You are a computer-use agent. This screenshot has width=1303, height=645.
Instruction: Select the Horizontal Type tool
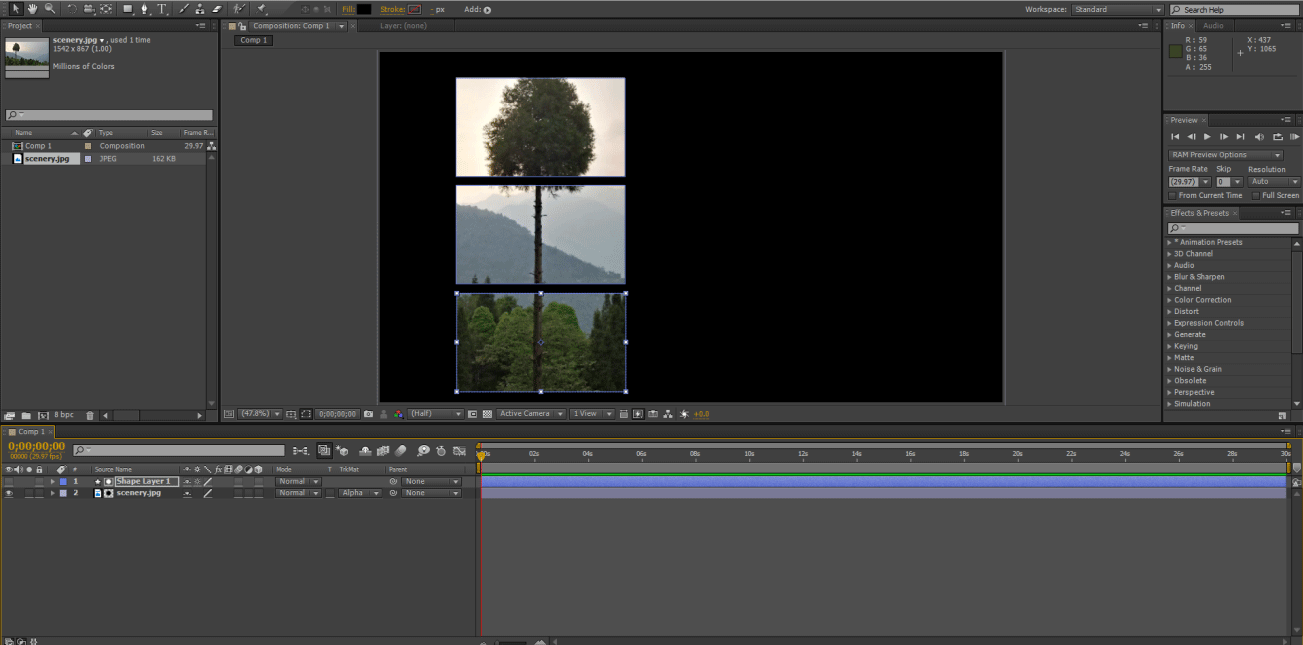161,9
